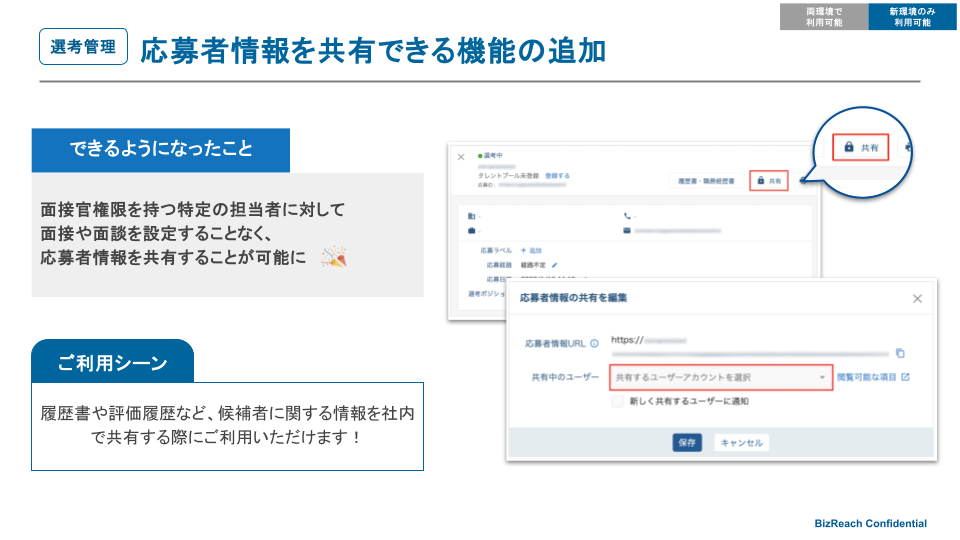Close the 応募者情報の共有を編集 dialog
The image size is (960, 540).
(917, 299)
